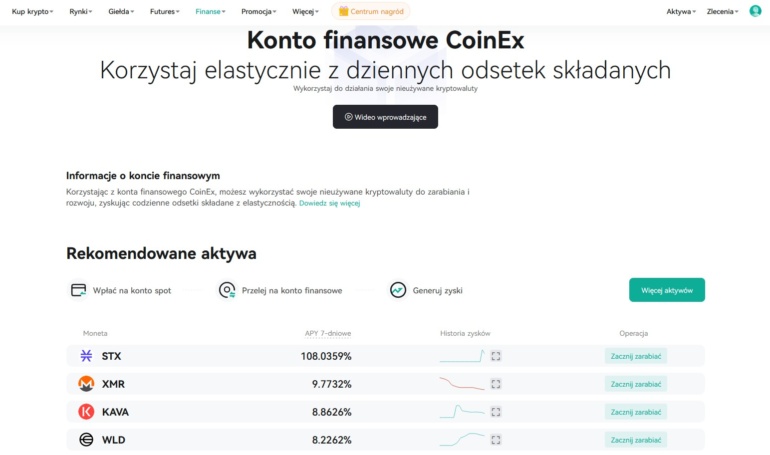
Task: Click the APY 7-dniowe column header
Action: pos(328,333)
